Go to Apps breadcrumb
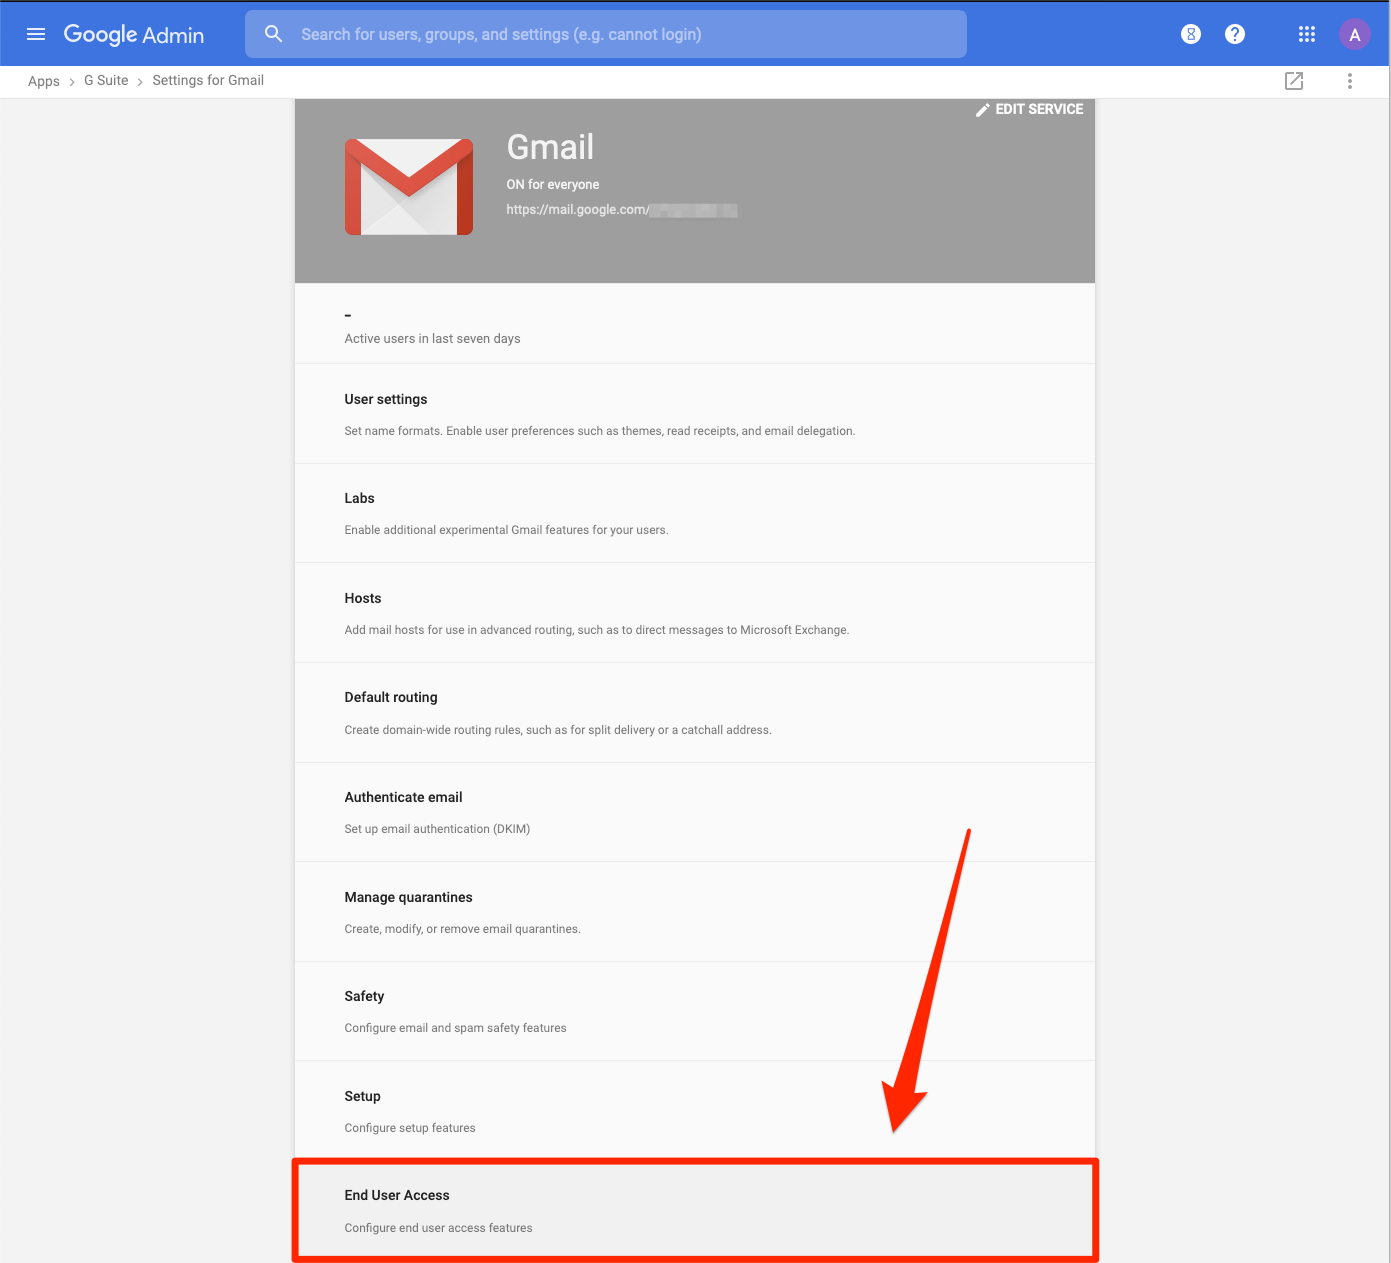1391x1263 pixels. [44, 81]
